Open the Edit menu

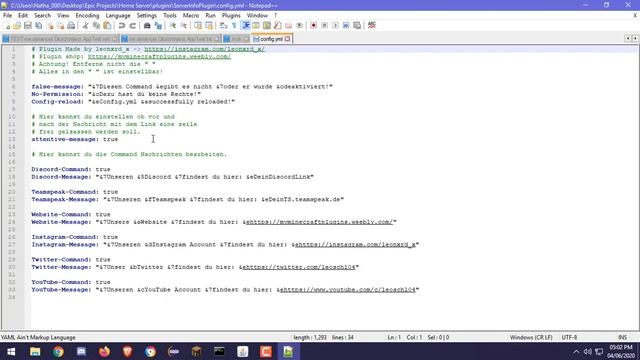pos(23,16)
